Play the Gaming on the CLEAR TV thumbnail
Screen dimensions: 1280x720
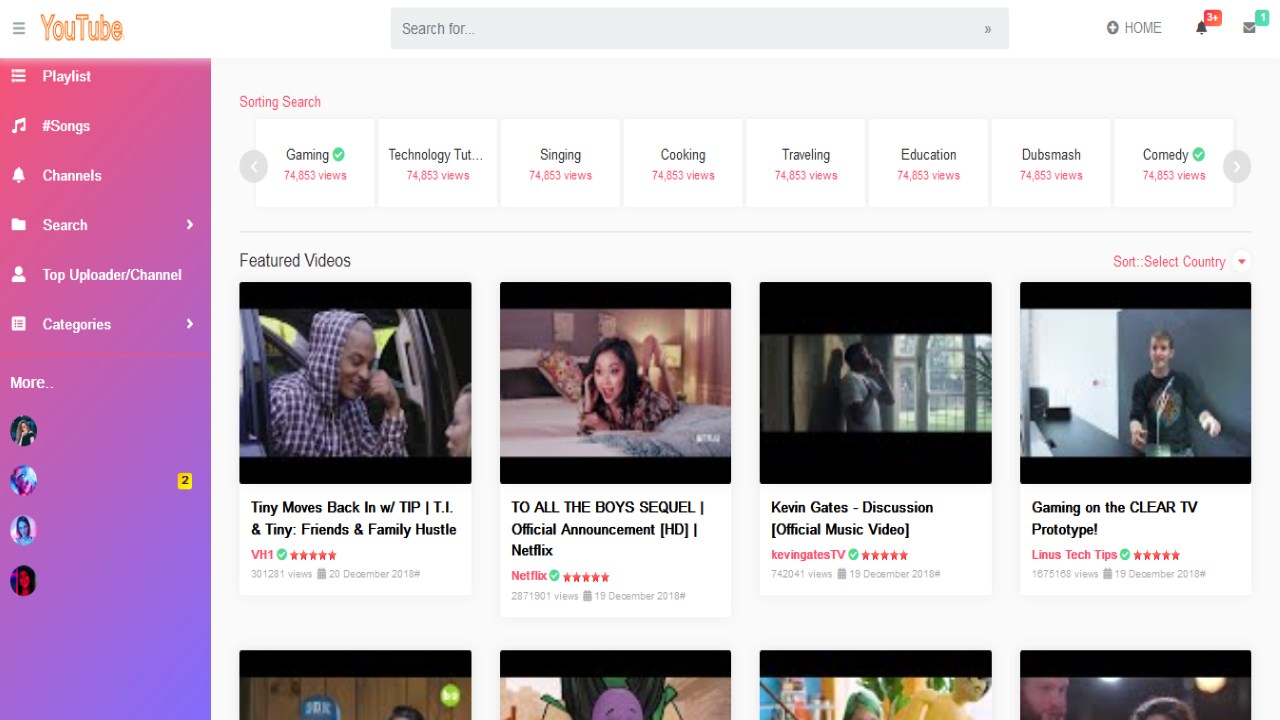tap(1136, 383)
